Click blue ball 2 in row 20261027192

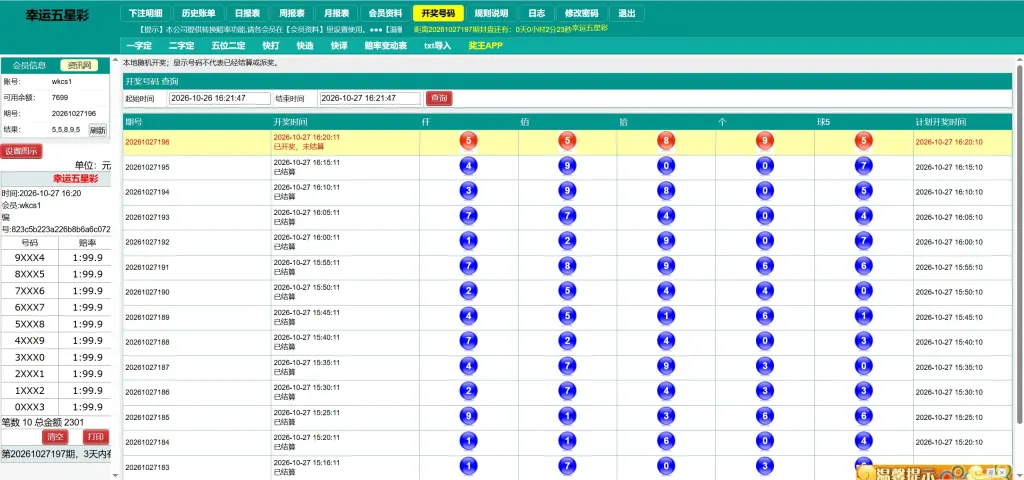tap(568, 240)
